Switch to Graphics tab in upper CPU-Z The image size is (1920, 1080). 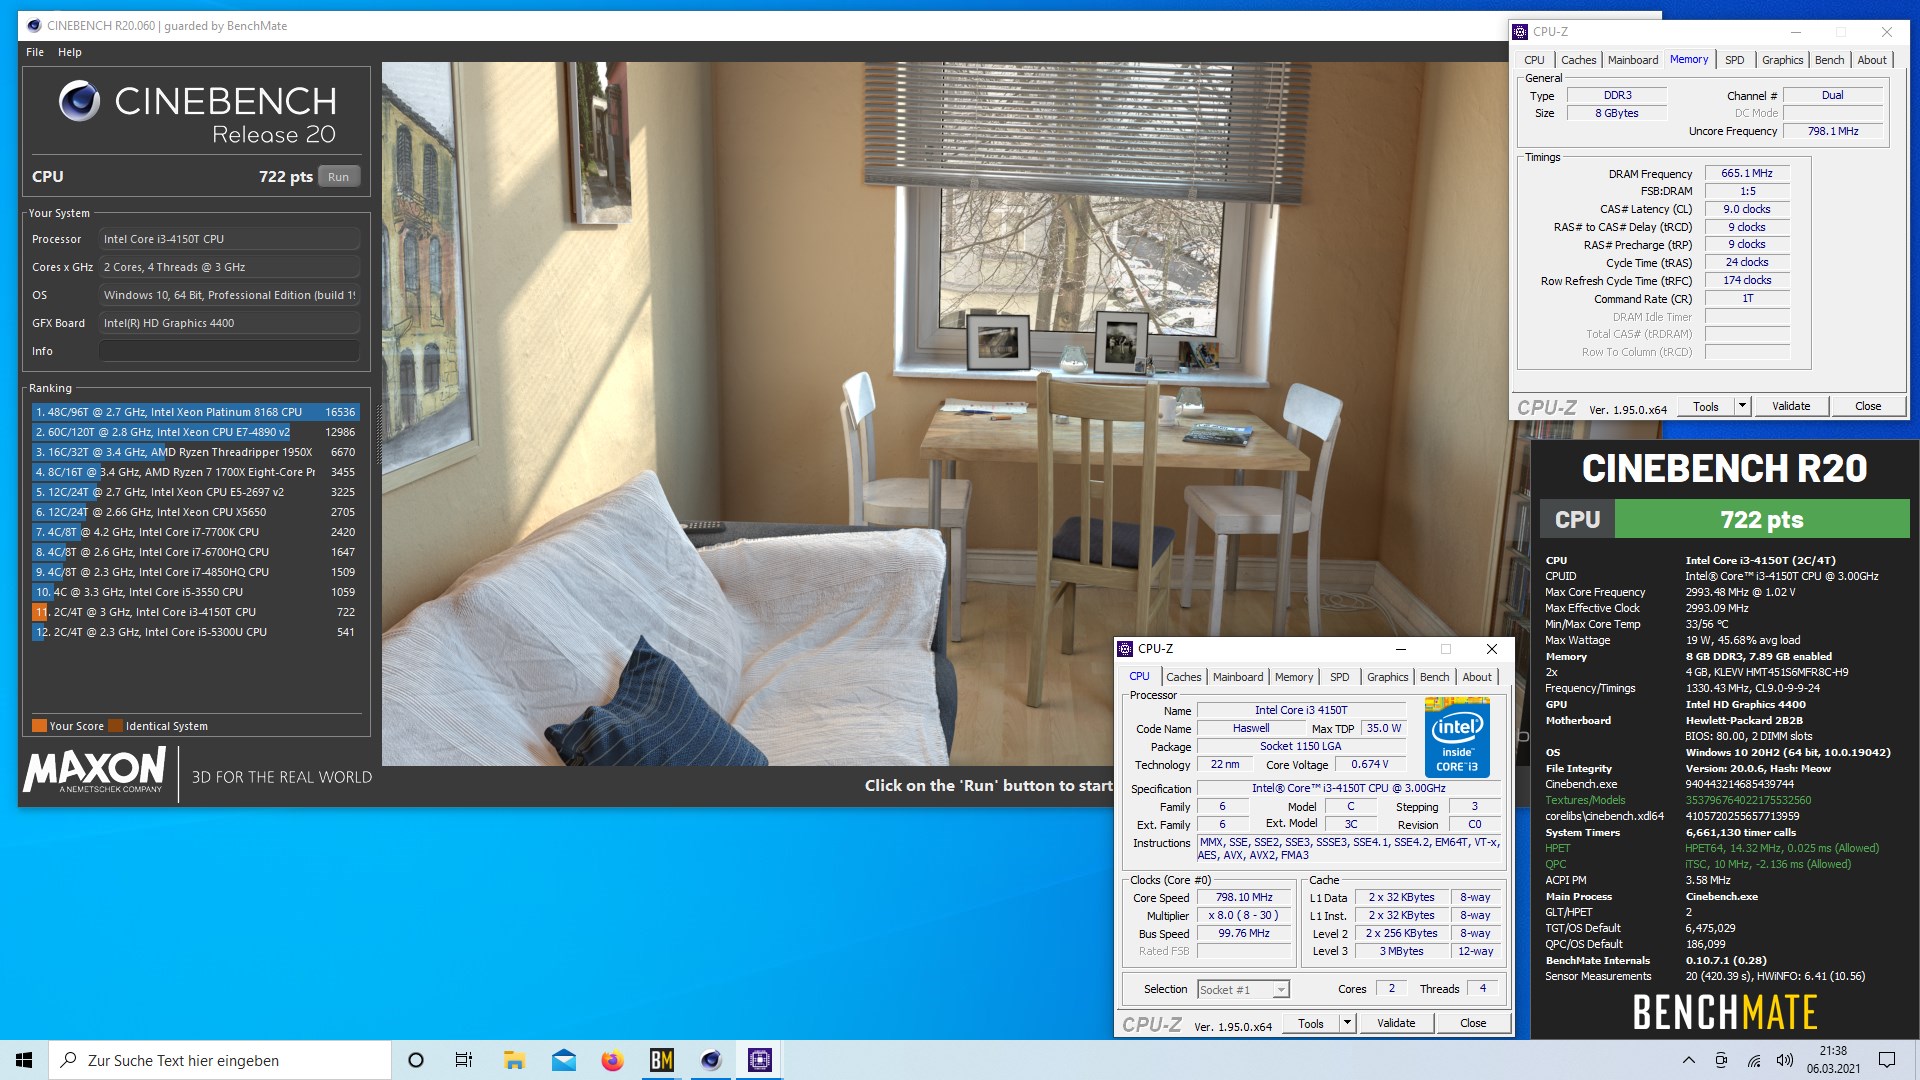(x=1782, y=60)
